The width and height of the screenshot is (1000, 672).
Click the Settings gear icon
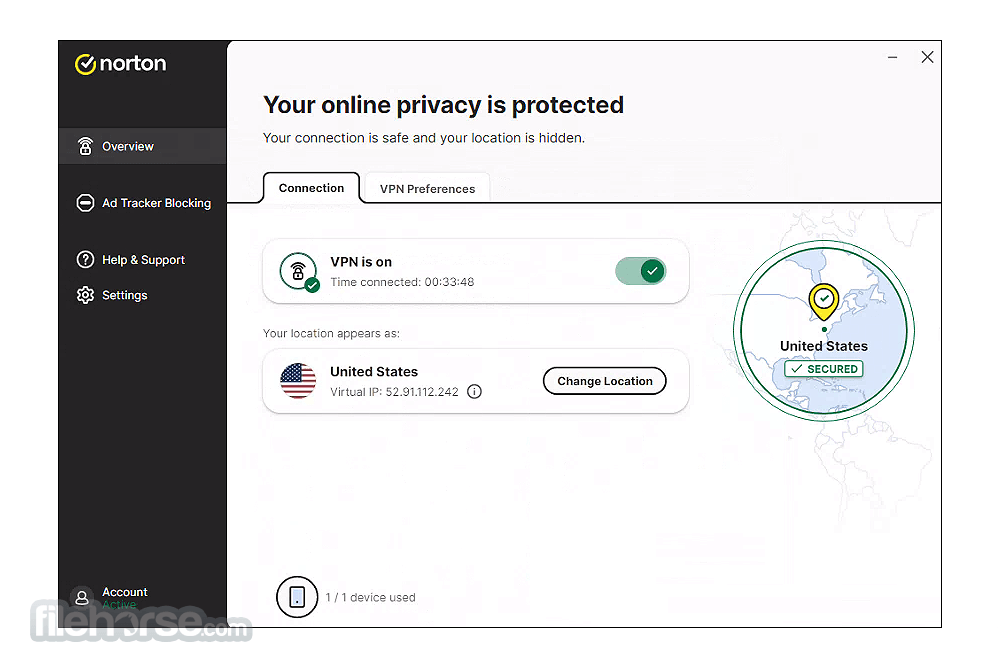[x=85, y=295]
